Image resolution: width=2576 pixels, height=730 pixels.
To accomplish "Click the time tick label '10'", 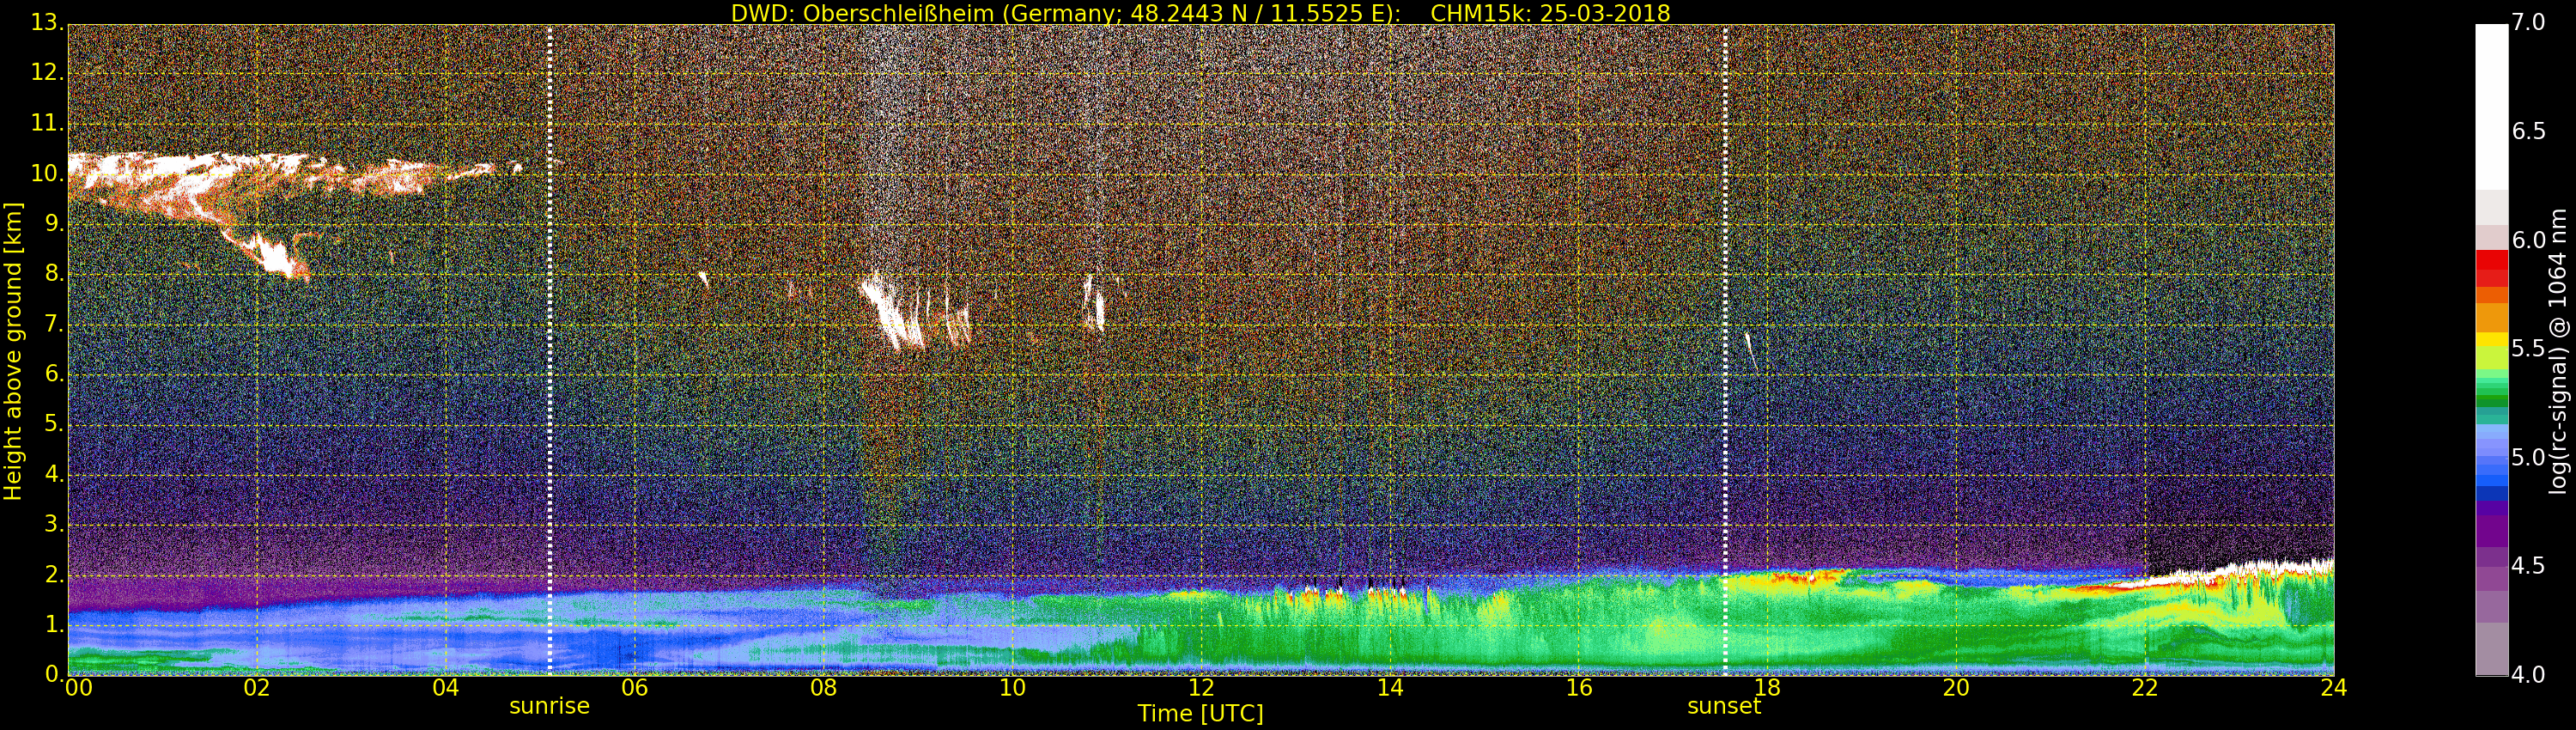I will click(1012, 688).
